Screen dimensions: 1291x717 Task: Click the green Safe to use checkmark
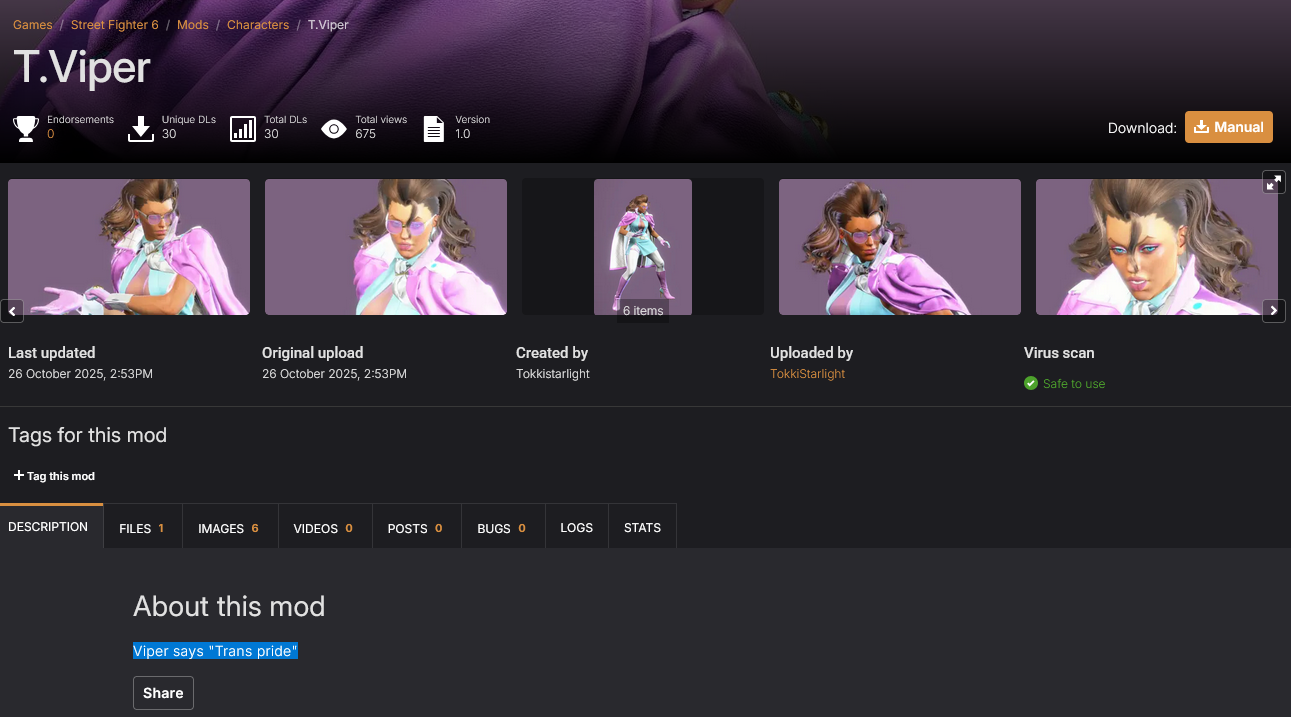(x=1031, y=383)
